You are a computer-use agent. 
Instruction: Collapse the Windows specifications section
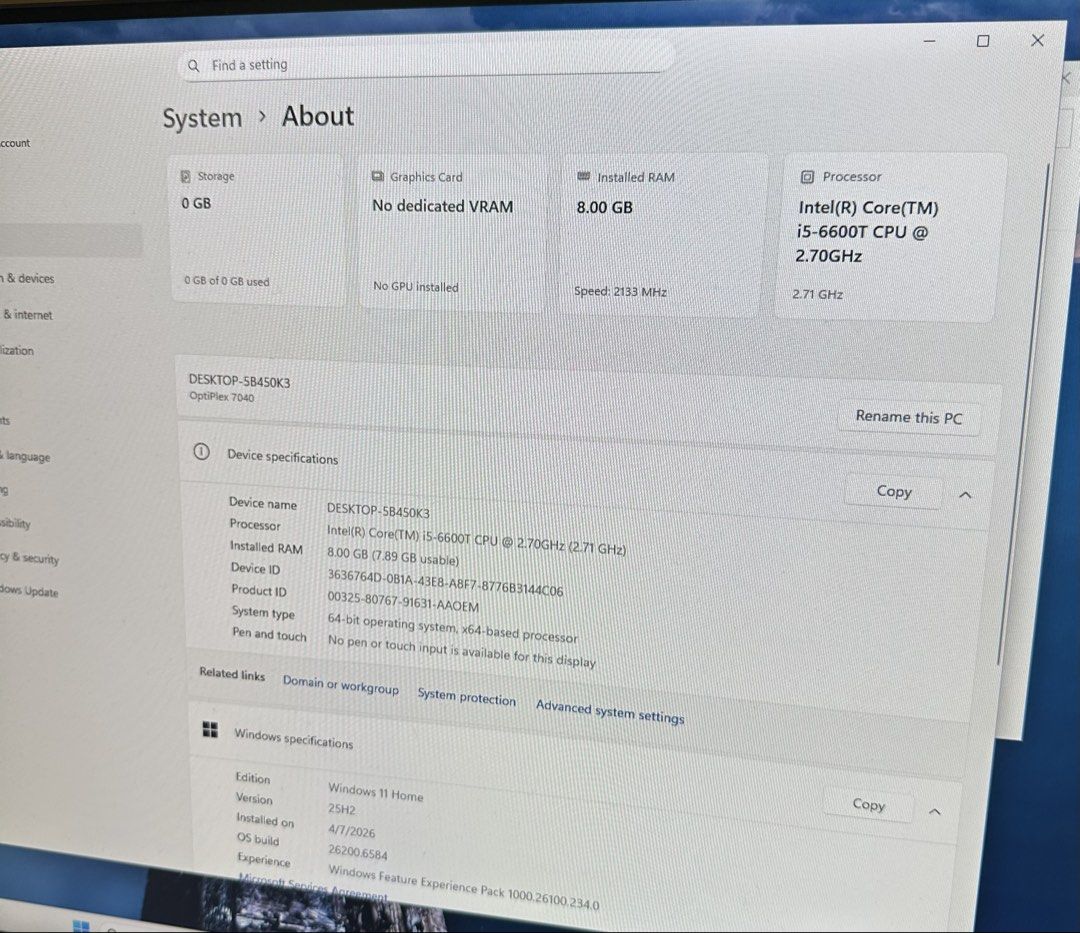coord(935,812)
